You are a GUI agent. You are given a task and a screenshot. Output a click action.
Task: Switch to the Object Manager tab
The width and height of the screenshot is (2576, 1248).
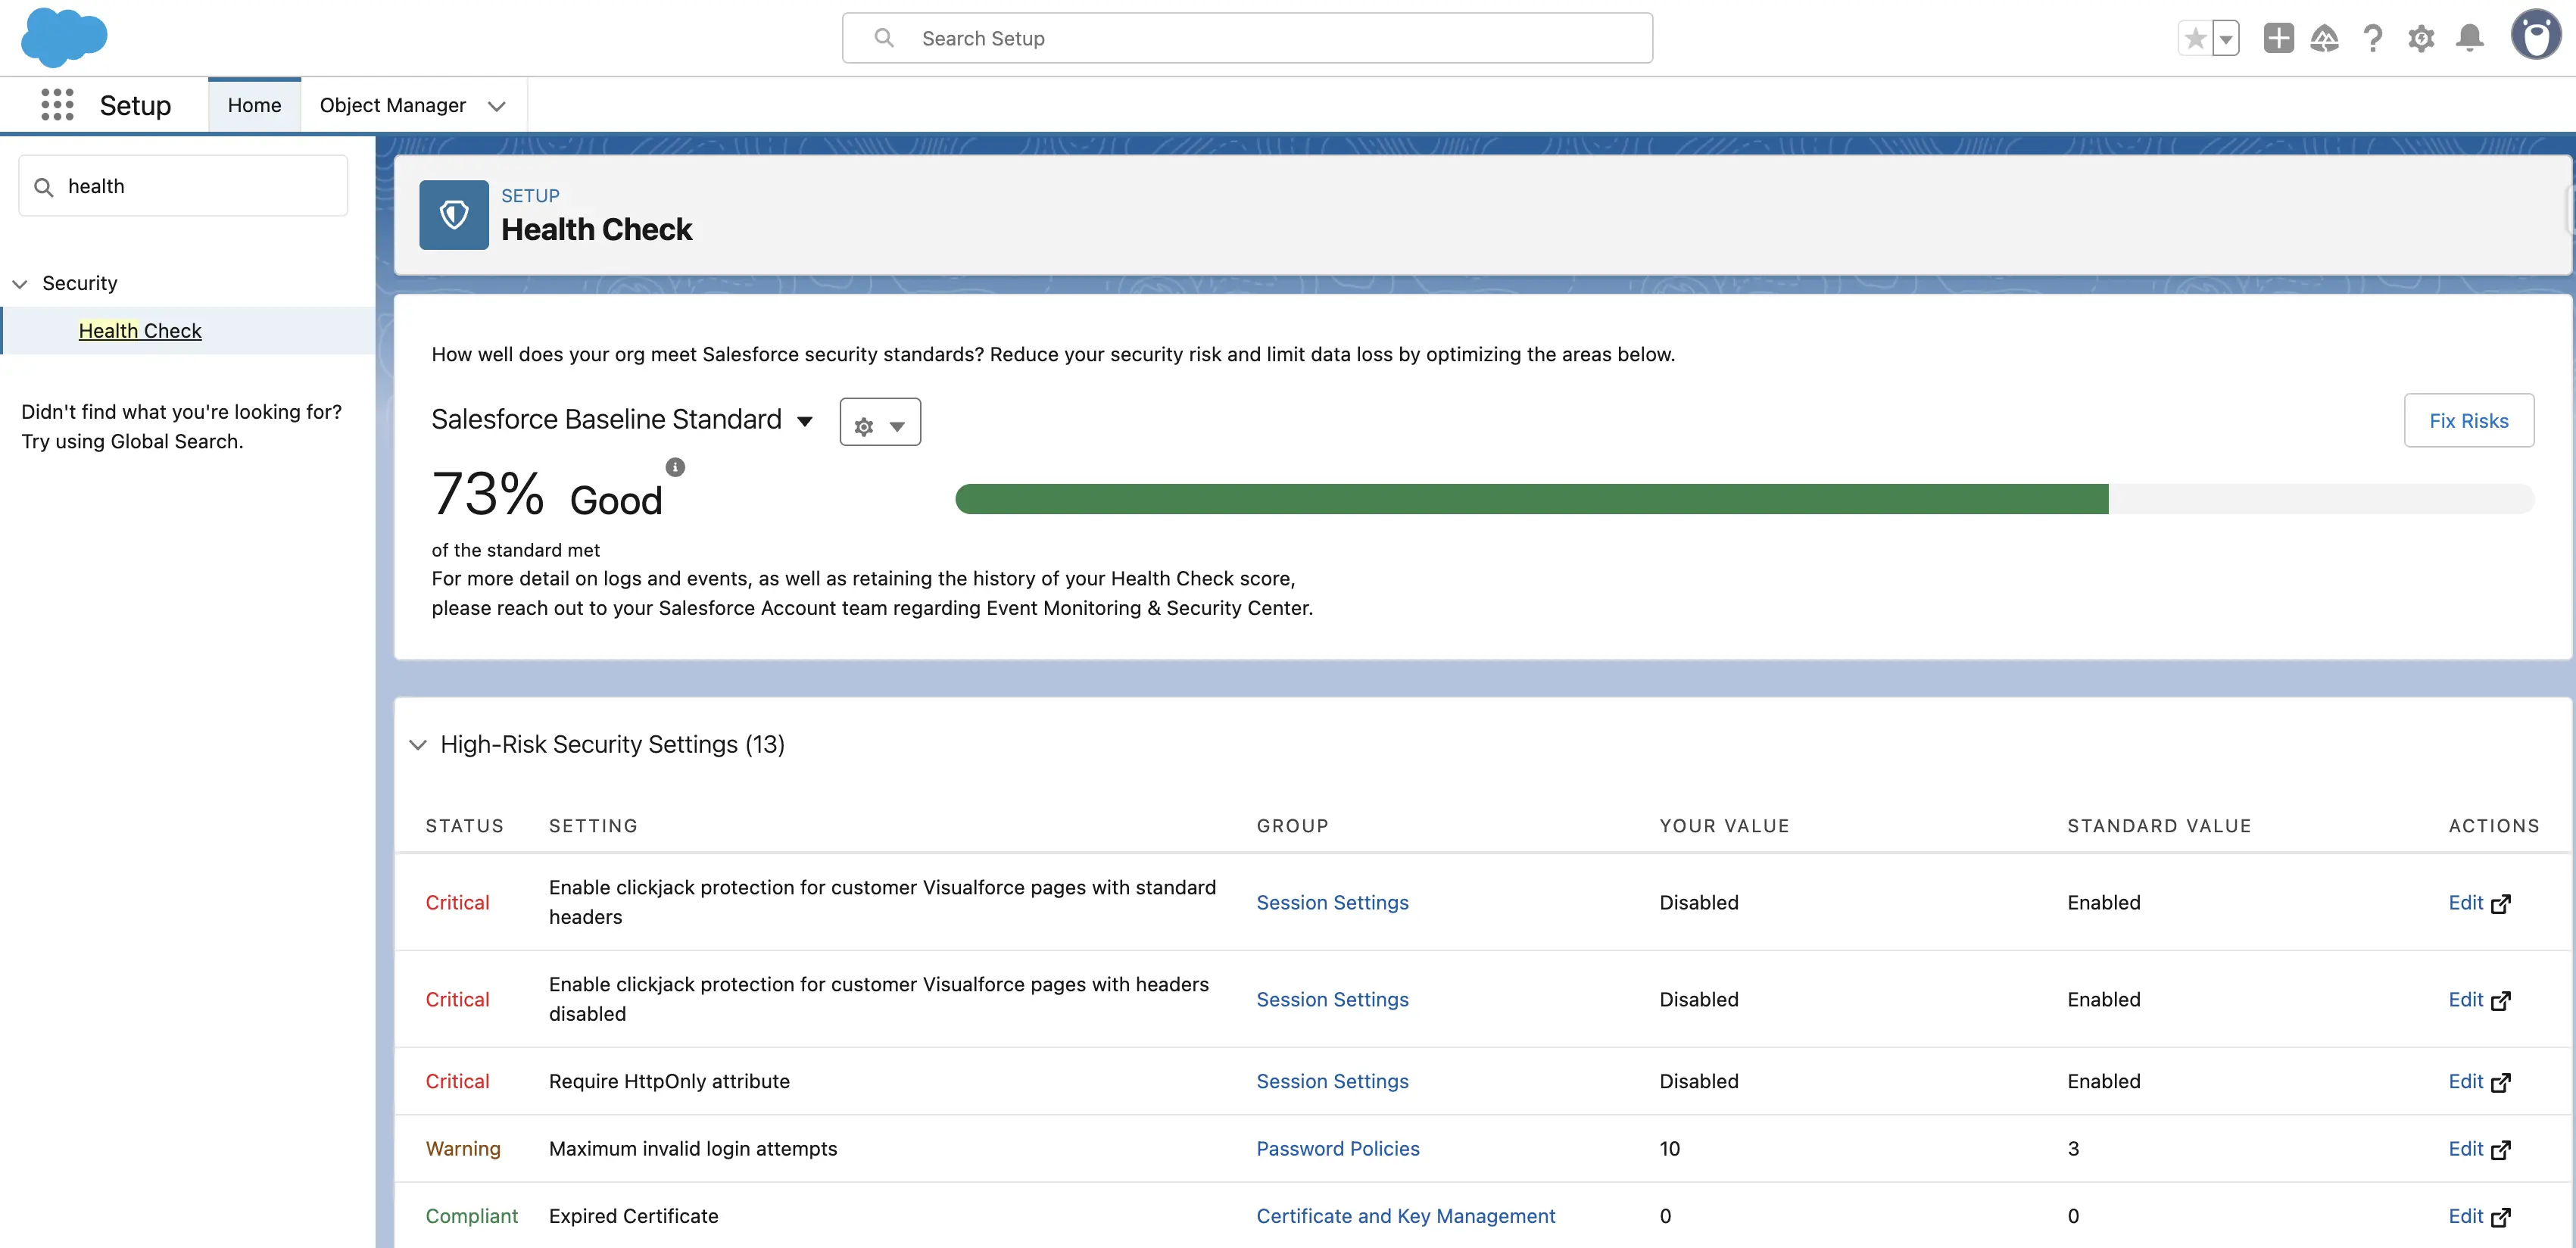tap(392, 105)
